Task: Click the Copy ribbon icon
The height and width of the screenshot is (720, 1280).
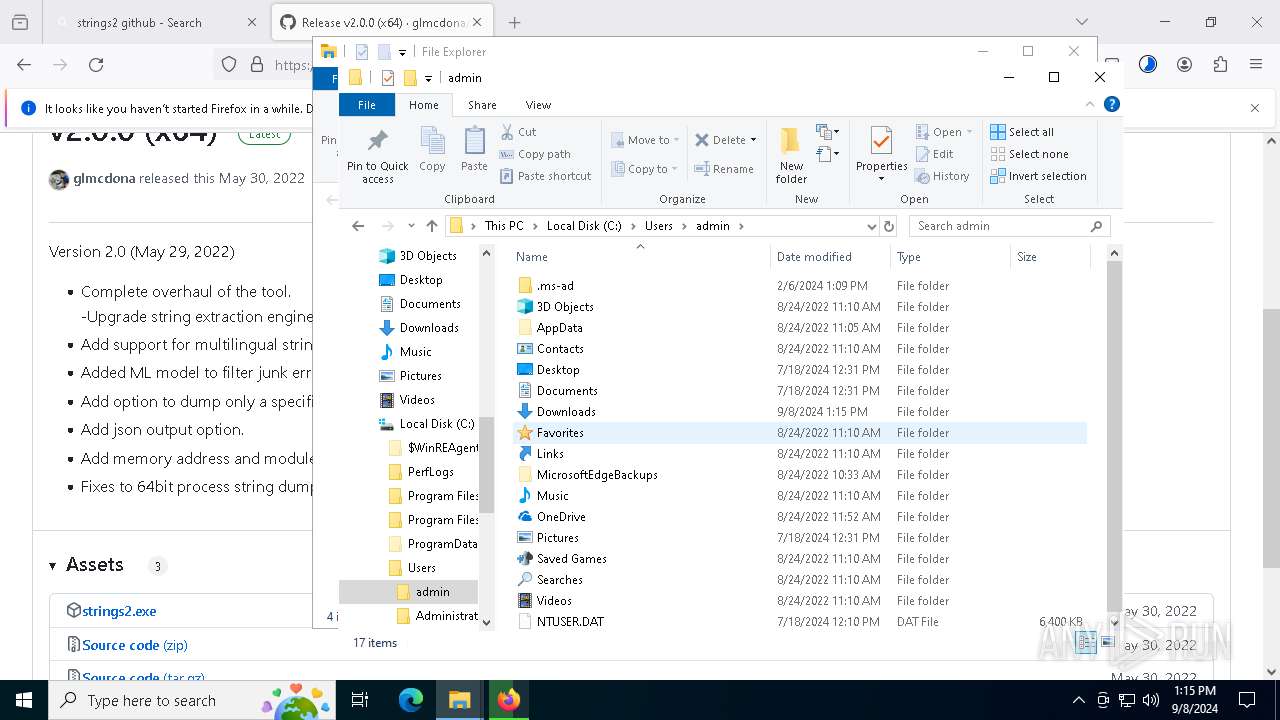Action: tap(432, 150)
